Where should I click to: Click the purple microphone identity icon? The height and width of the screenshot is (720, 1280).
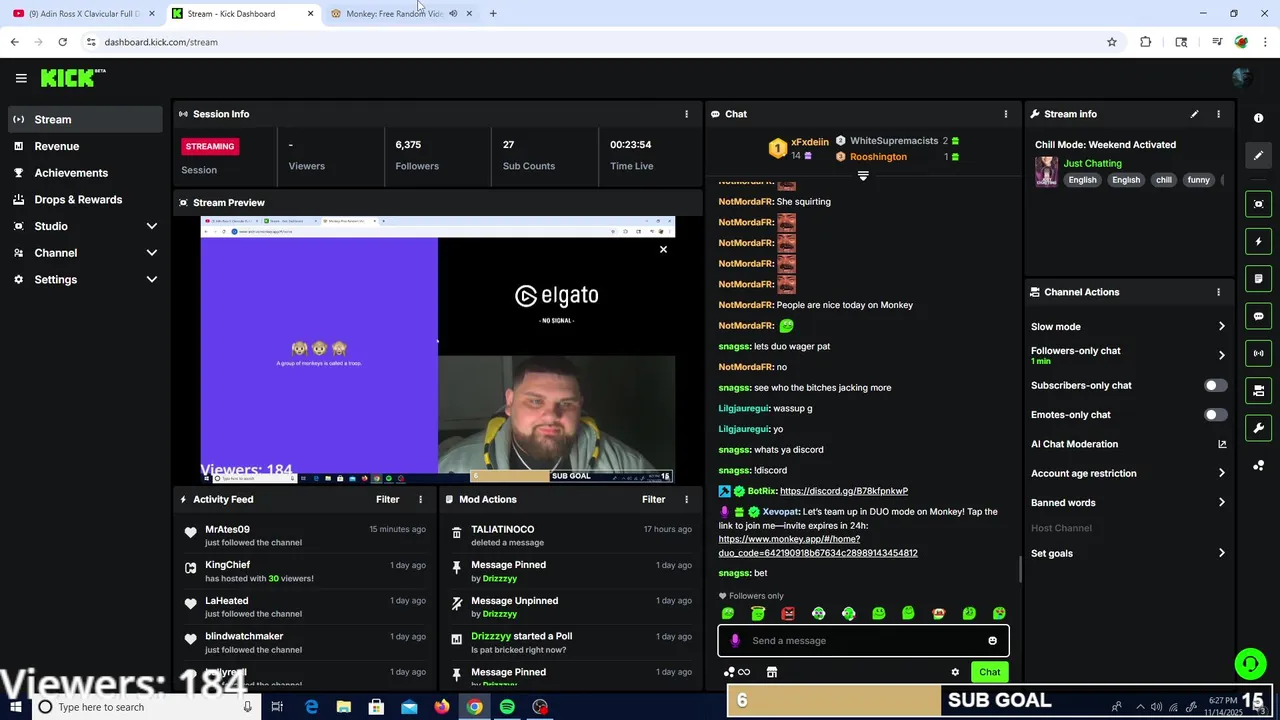(x=735, y=641)
